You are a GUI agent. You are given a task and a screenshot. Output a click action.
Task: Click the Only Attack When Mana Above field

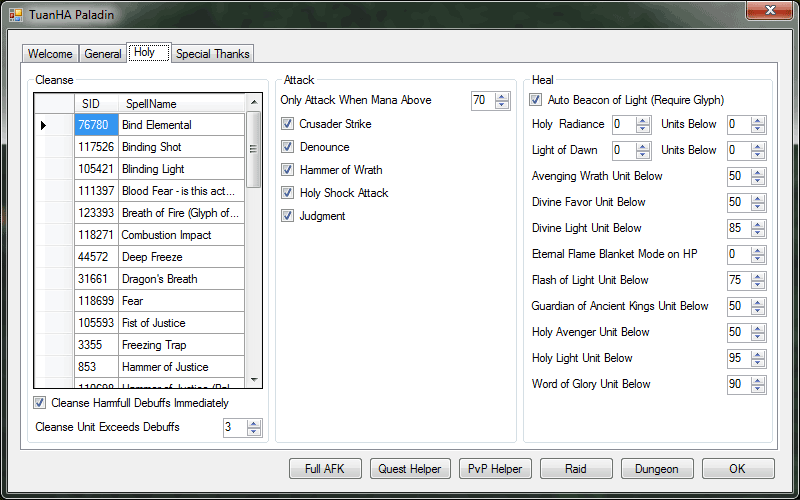[482, 100]
